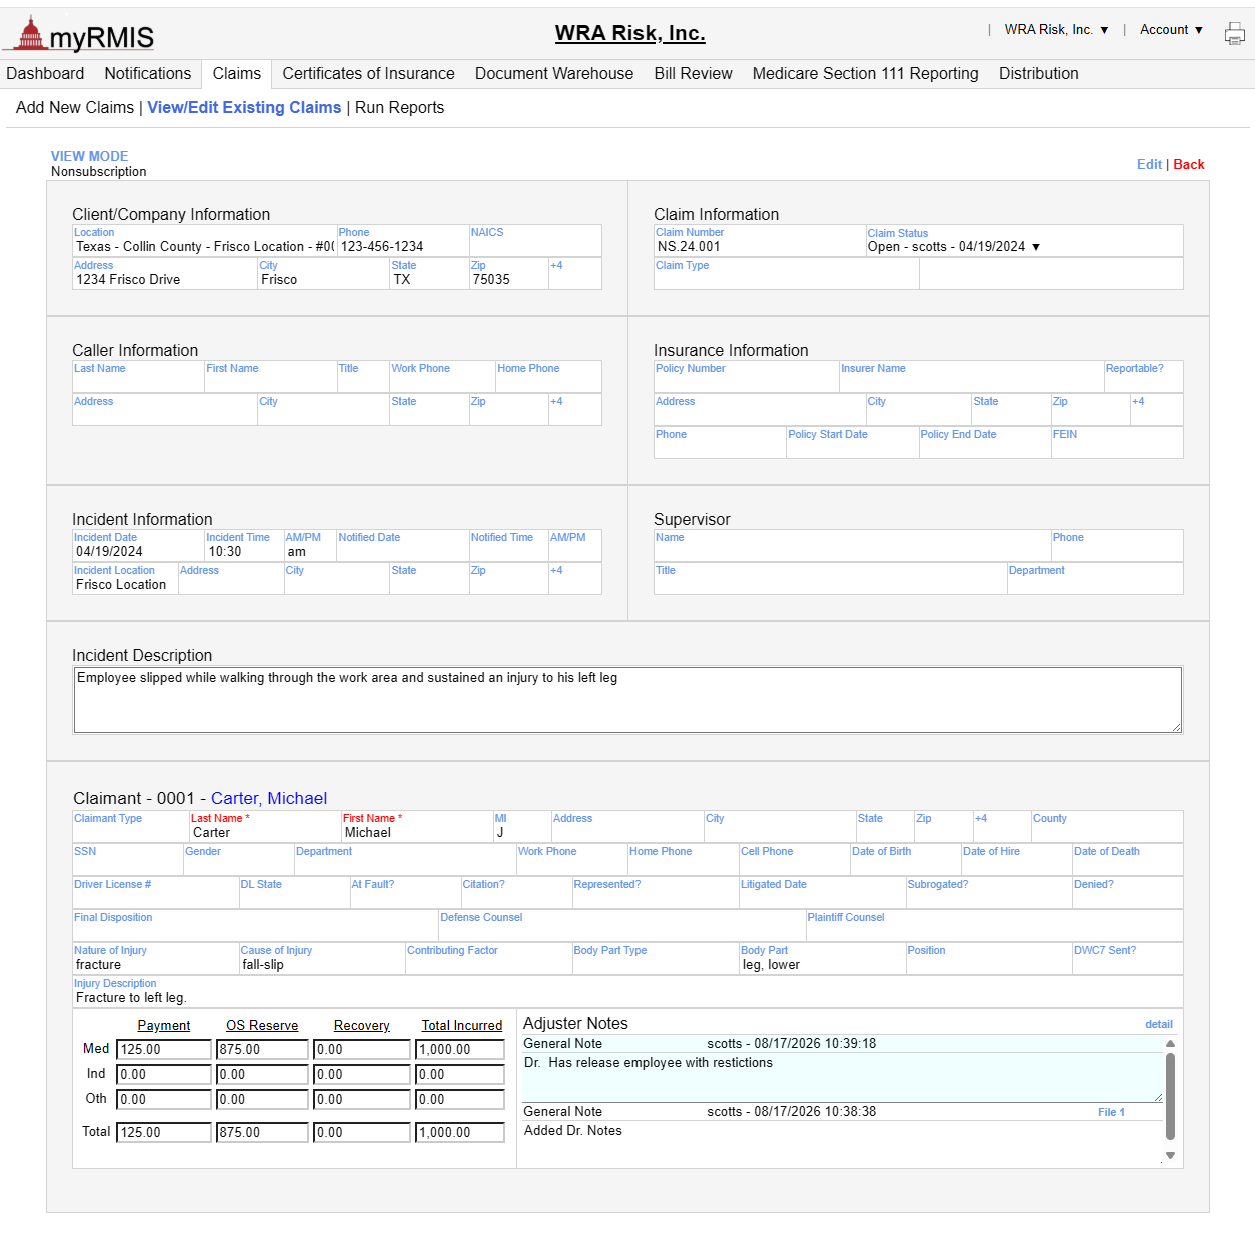The image size is (1255, 1257).
Task: Click the Med OS Reserve field 875.00
Action: click(x=262, y=1050)
